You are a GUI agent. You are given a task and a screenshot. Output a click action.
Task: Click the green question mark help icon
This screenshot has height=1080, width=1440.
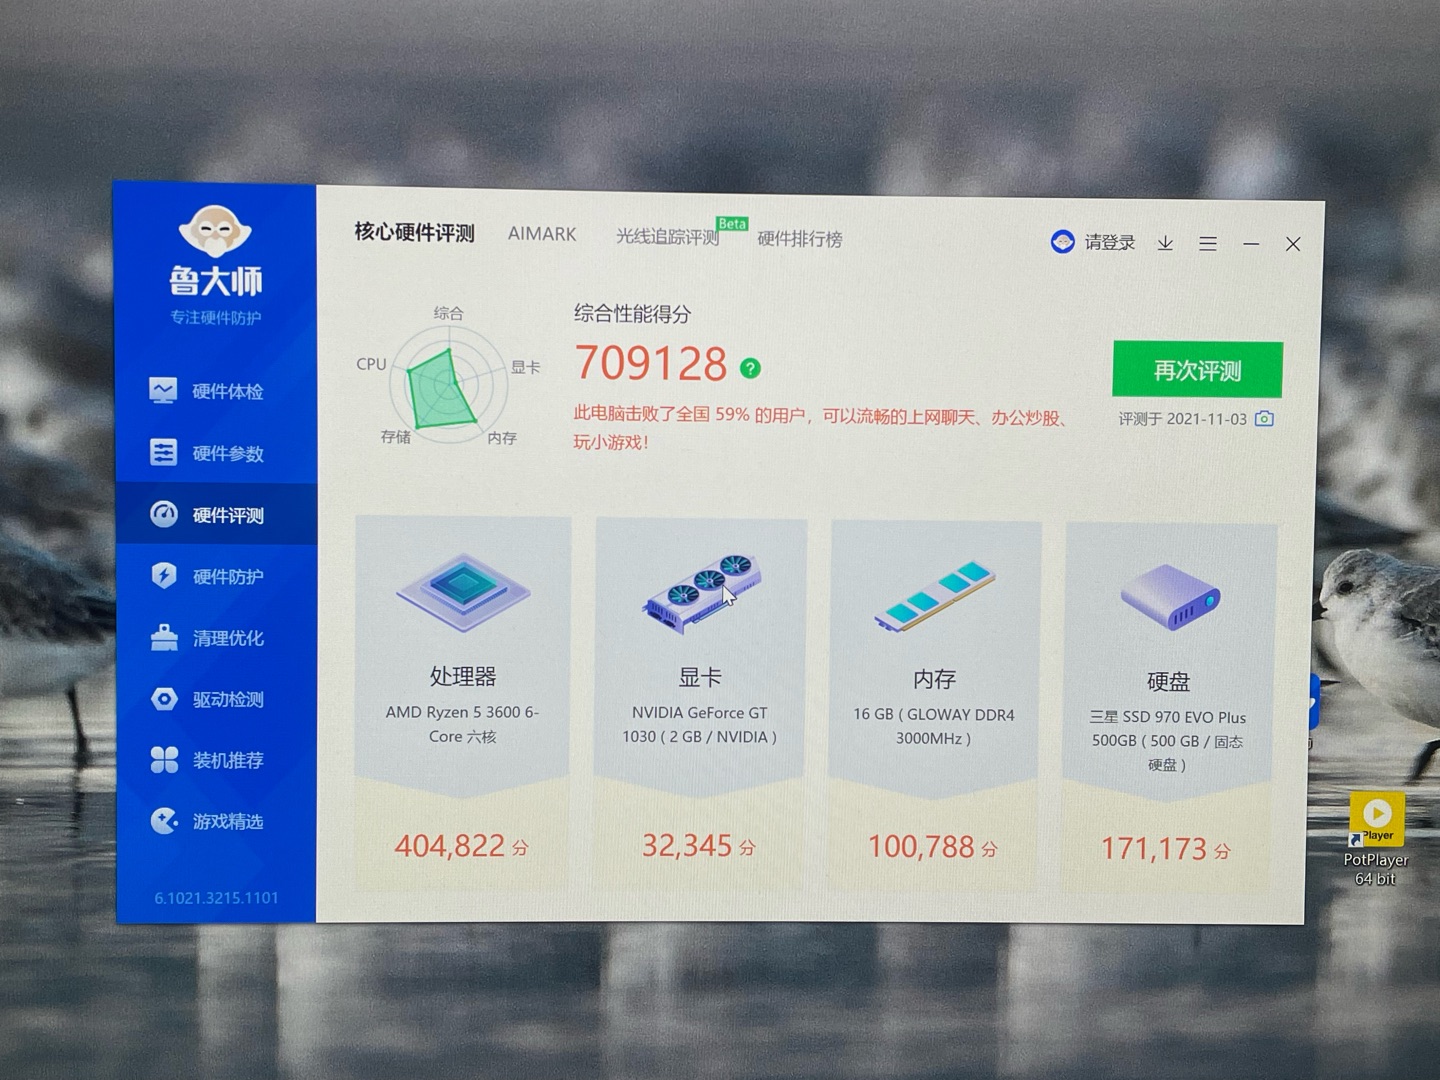(750, 368)
